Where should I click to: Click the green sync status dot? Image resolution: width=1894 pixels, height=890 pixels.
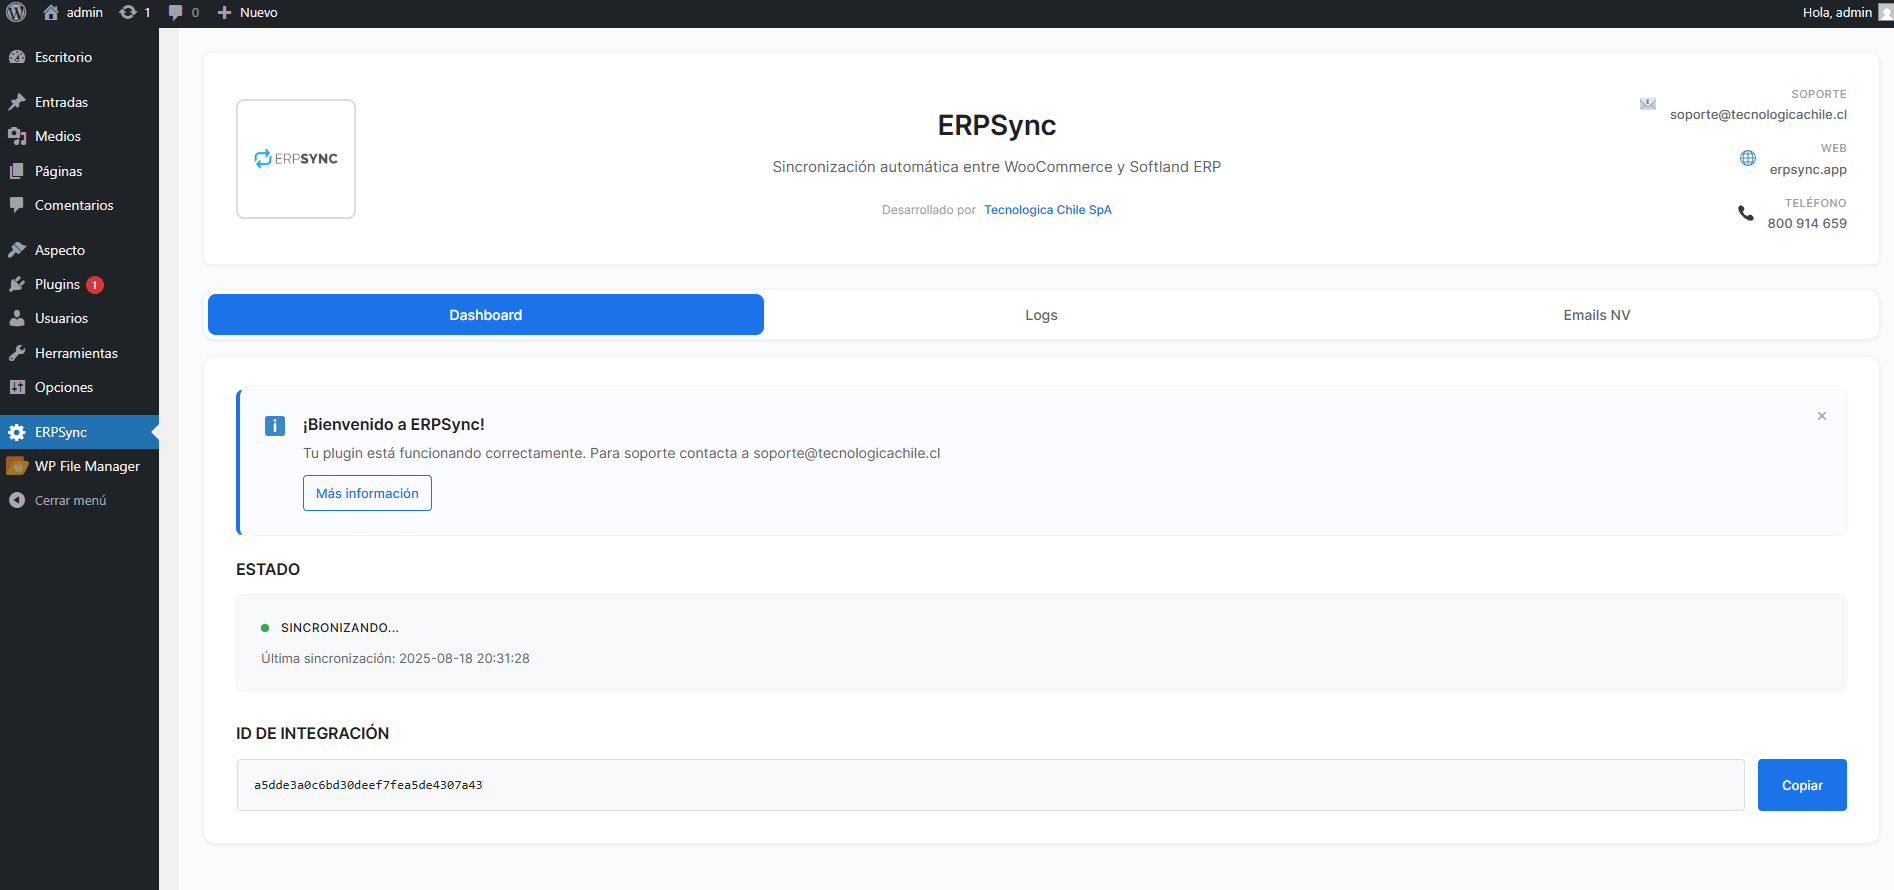(265, 628)
